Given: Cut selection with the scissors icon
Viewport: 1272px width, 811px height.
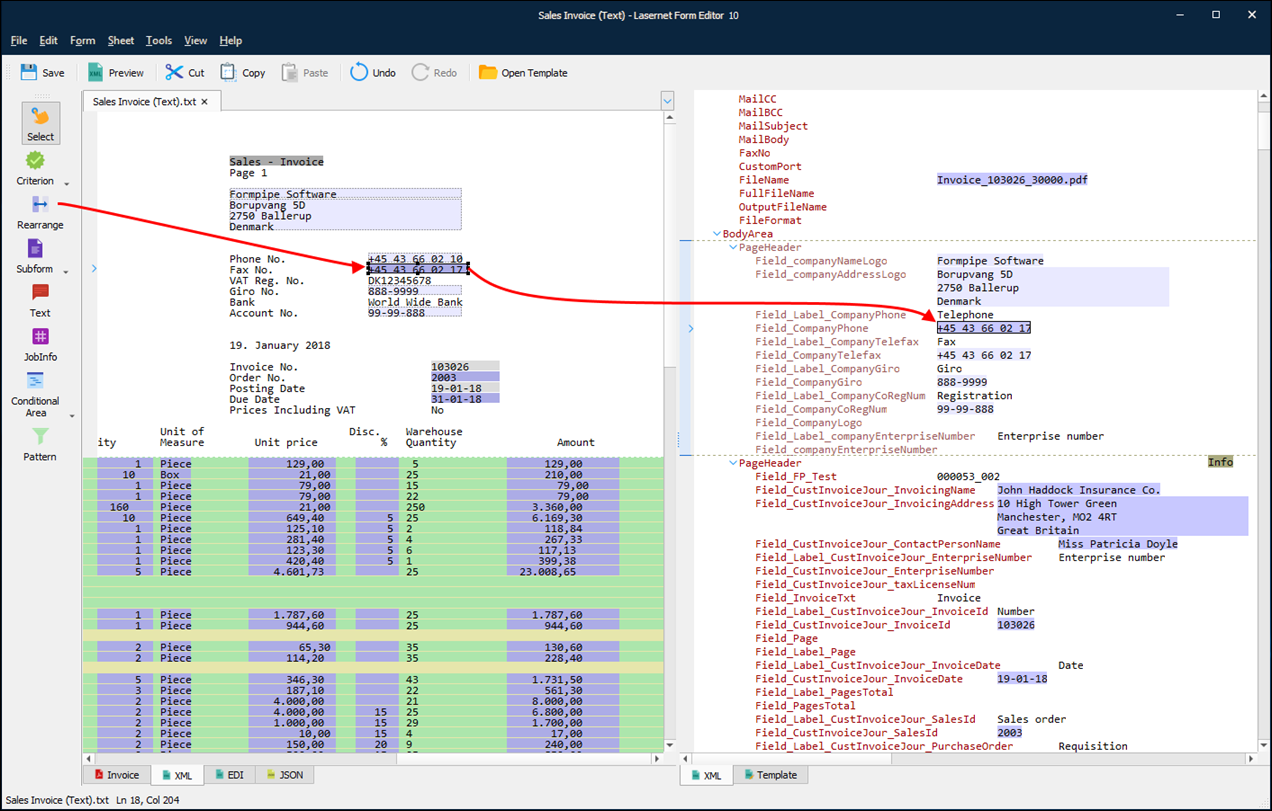Looking at the screenshot, I should 174,72.
